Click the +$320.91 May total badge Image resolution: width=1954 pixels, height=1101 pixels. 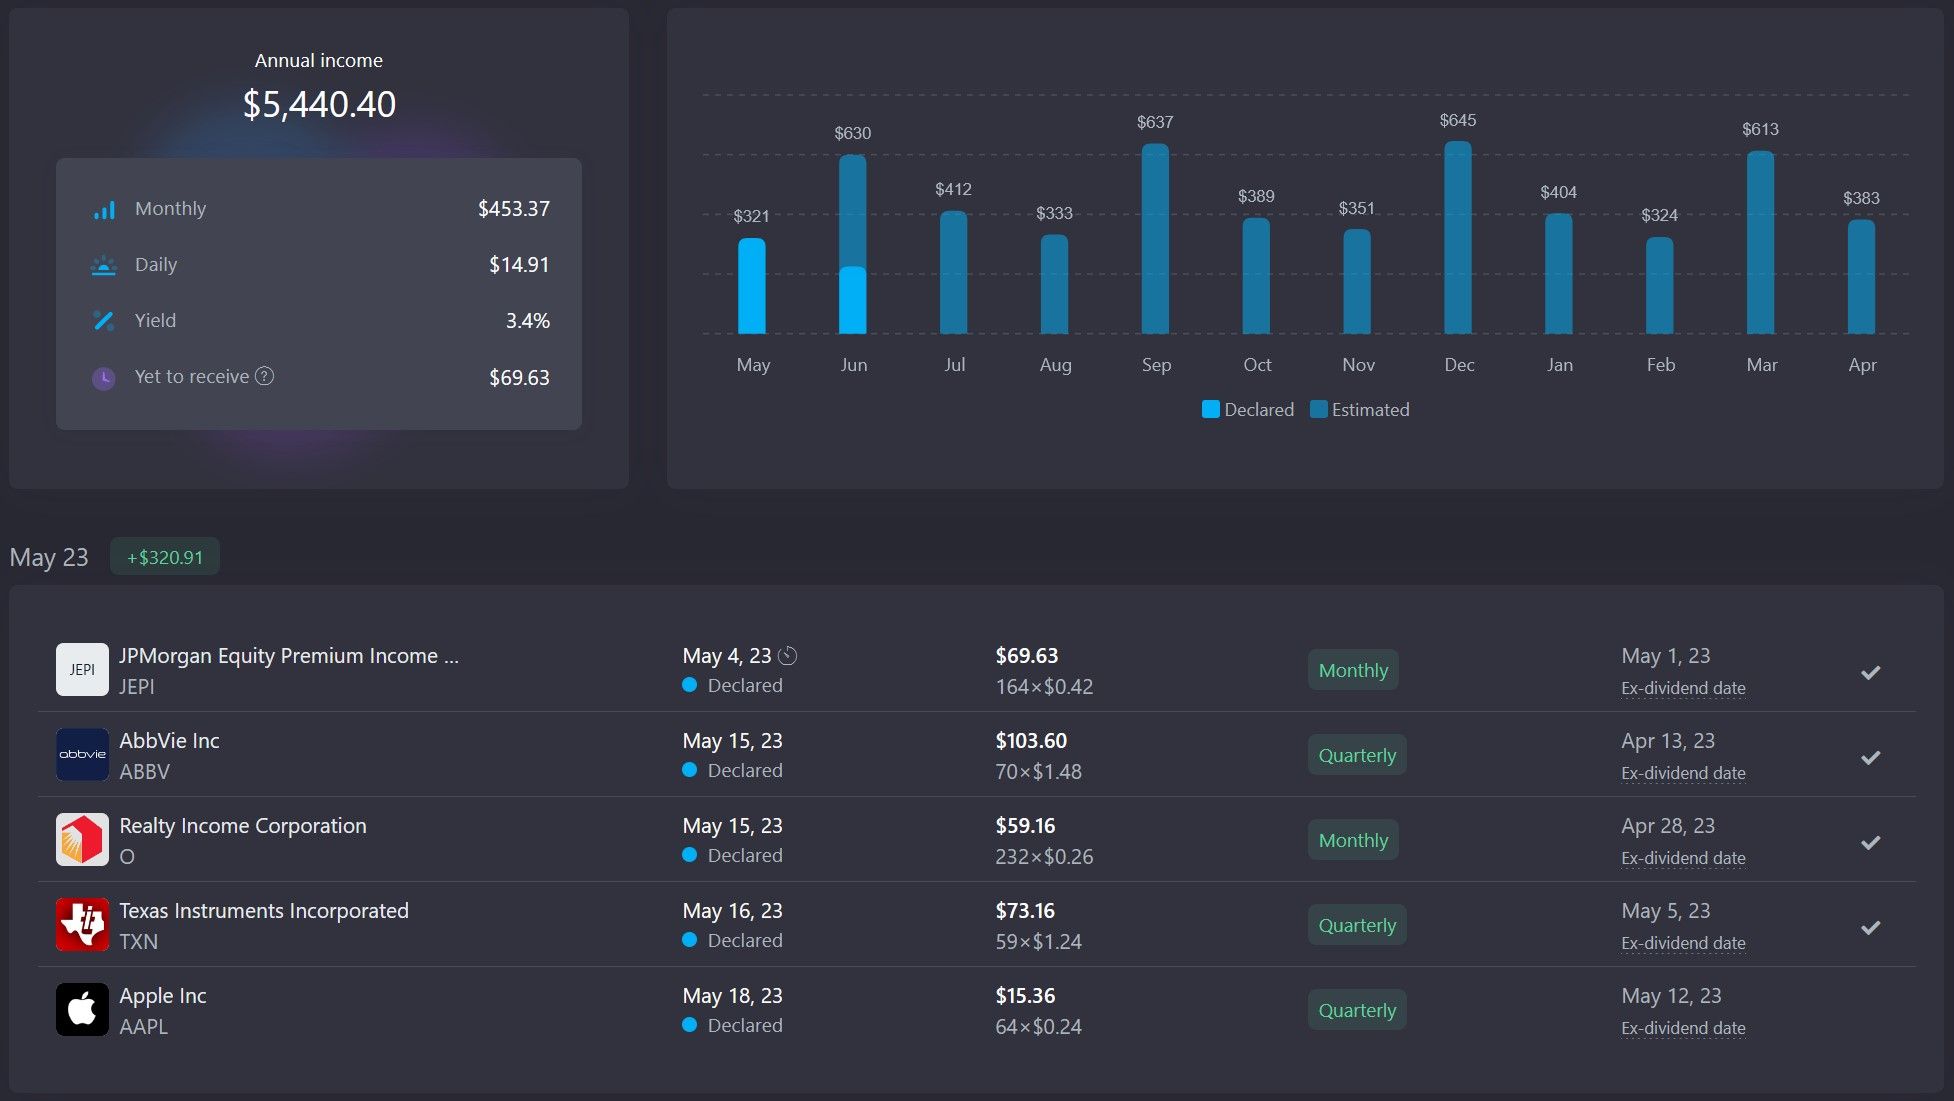tap(165, 557)
